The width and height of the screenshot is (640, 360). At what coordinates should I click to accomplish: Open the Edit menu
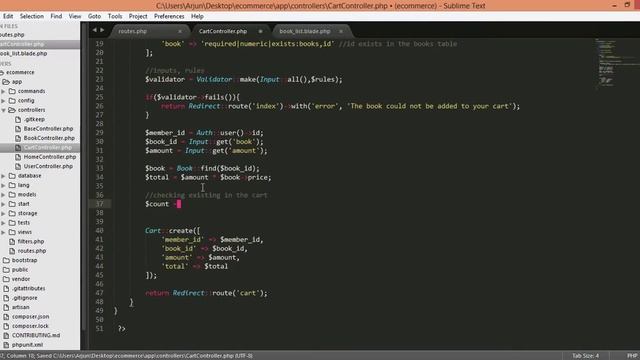[x=8, y=16]
